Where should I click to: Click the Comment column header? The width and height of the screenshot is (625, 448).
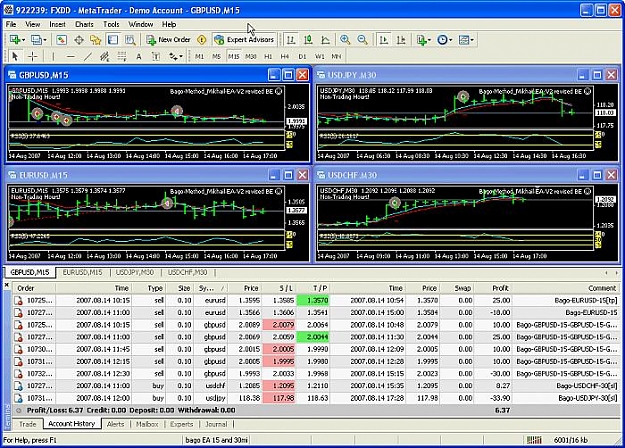(x=566, y=288)
